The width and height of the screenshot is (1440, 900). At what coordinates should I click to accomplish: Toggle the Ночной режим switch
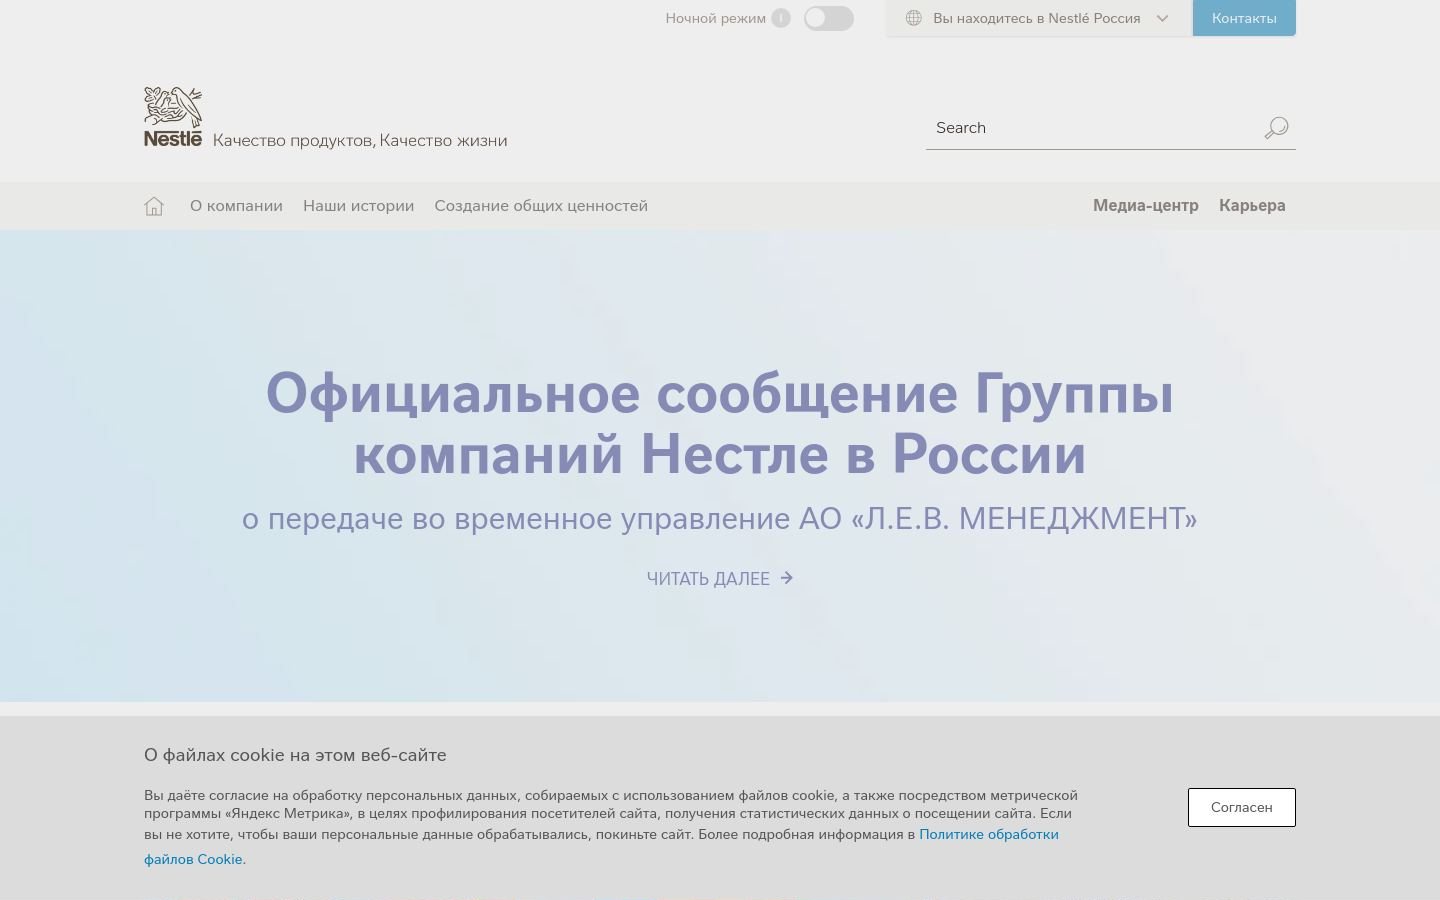829,18
